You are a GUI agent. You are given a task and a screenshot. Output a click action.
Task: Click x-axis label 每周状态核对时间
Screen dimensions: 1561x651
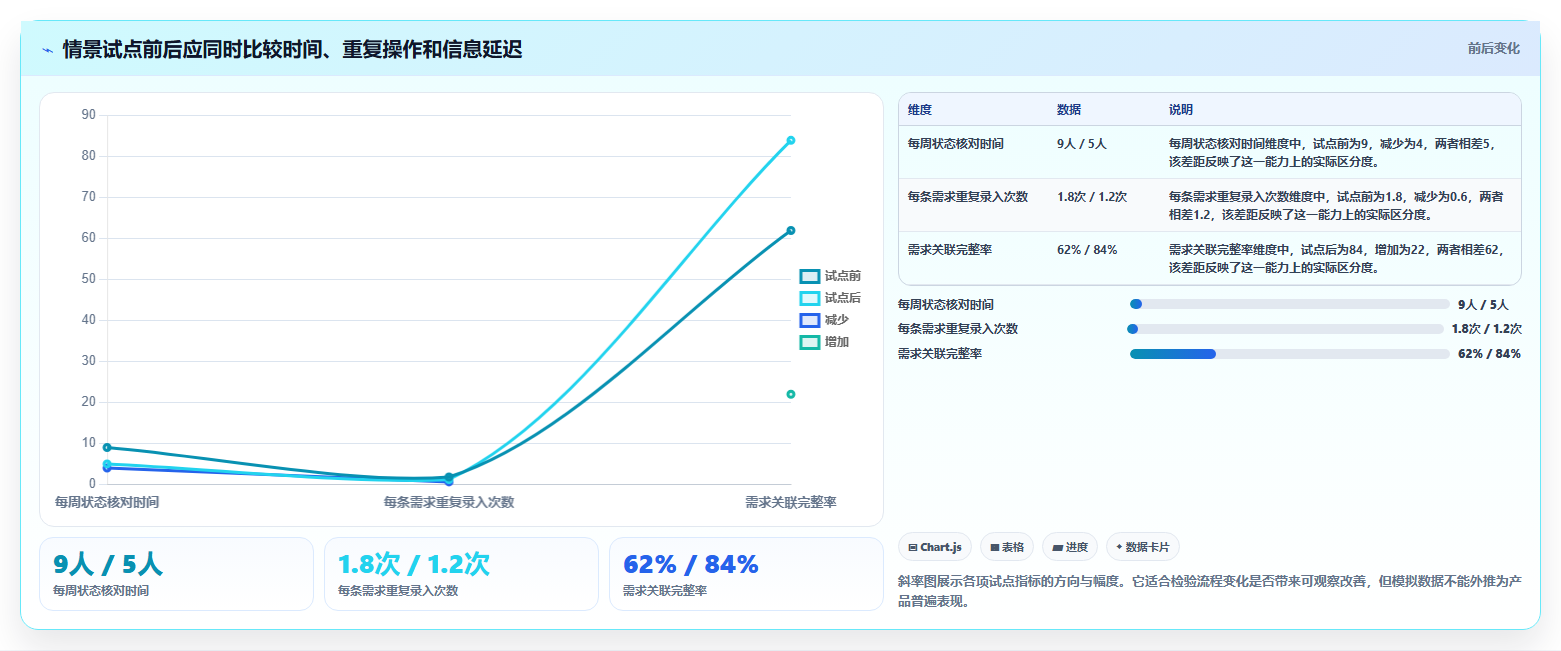(x=107, y=502)
